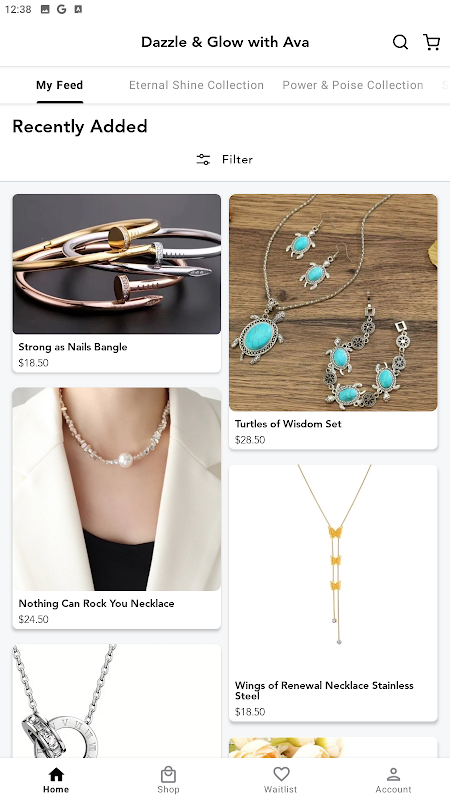Tap the Wings of Renewal Necklace Stainless Steel title

point(324,690)
